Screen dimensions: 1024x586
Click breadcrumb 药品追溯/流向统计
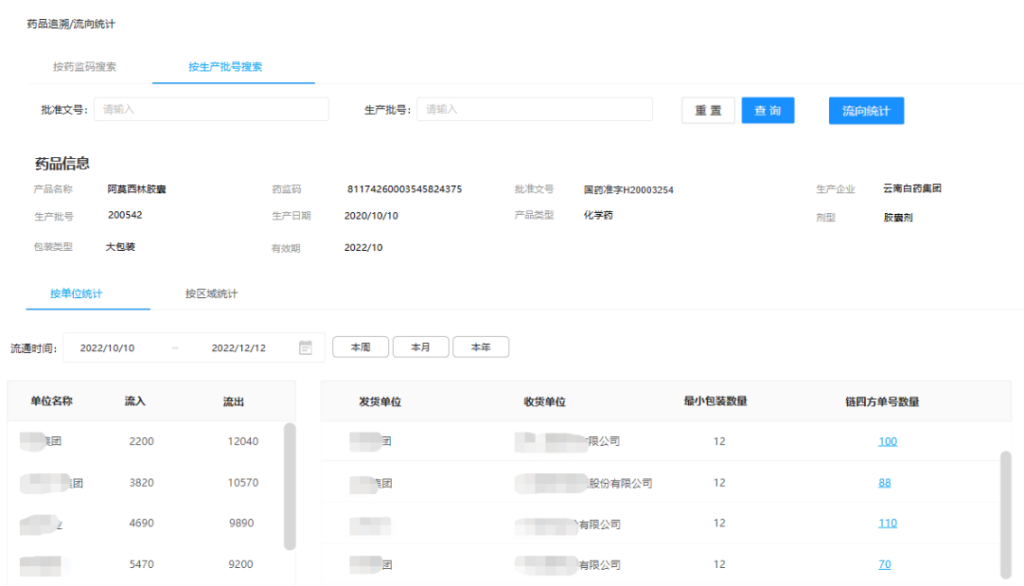pyautogui.click(x=71, y=24)
